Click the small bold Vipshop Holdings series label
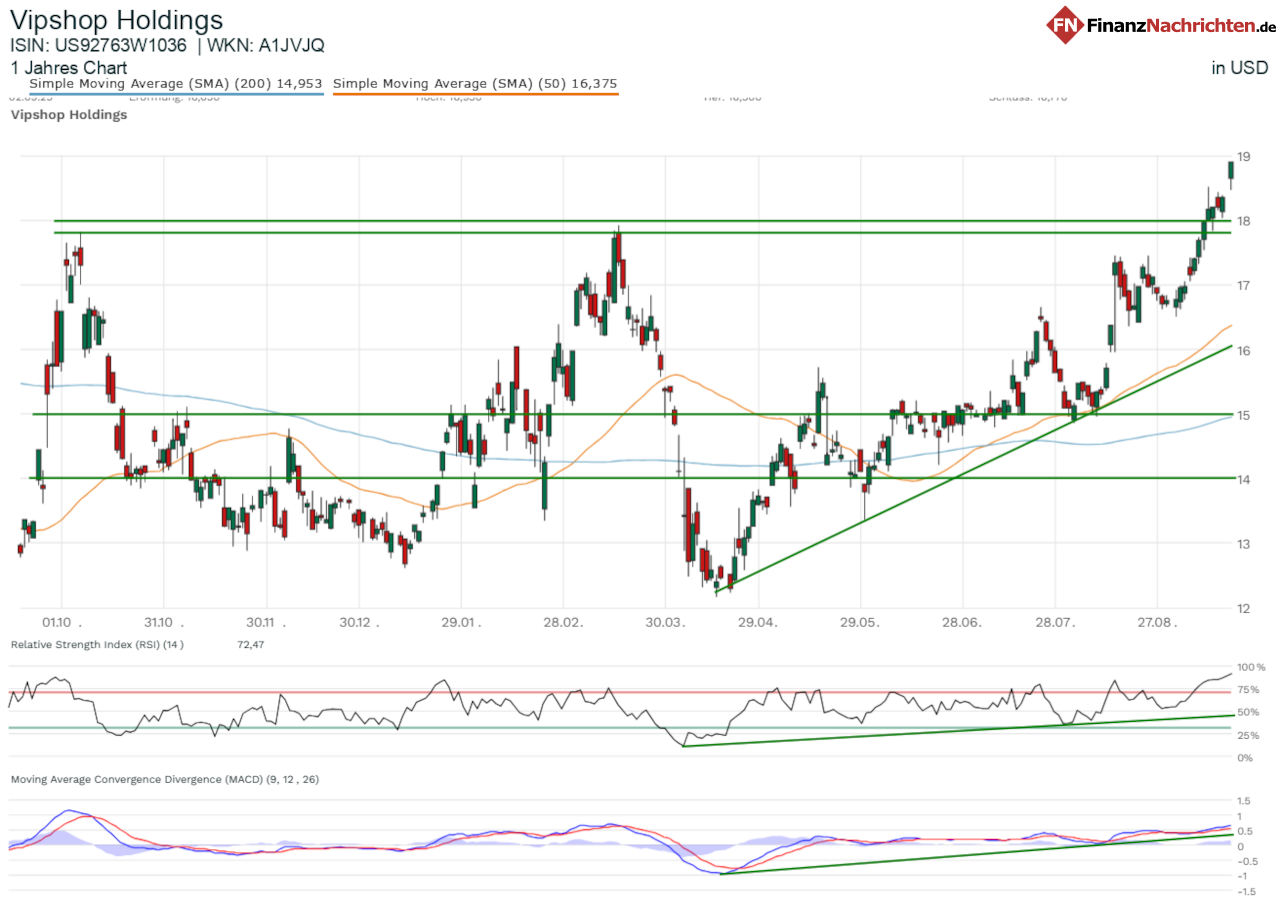The height and width of the screenshot is (900, 1280). 69,115
